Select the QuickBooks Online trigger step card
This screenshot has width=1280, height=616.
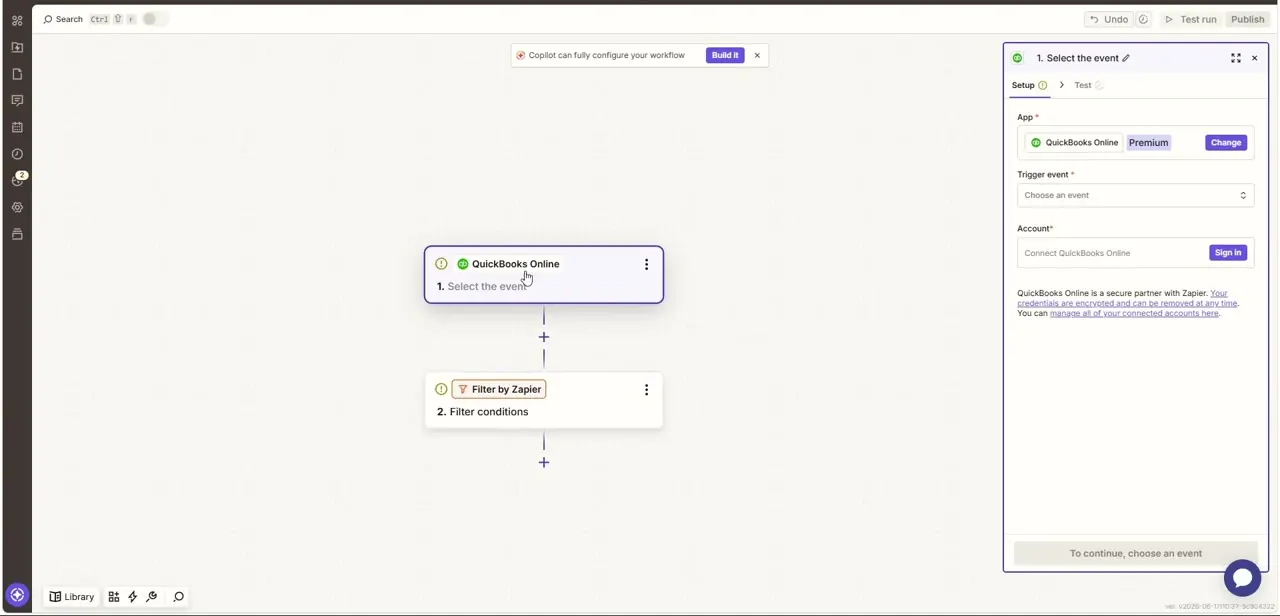[544, 275]
